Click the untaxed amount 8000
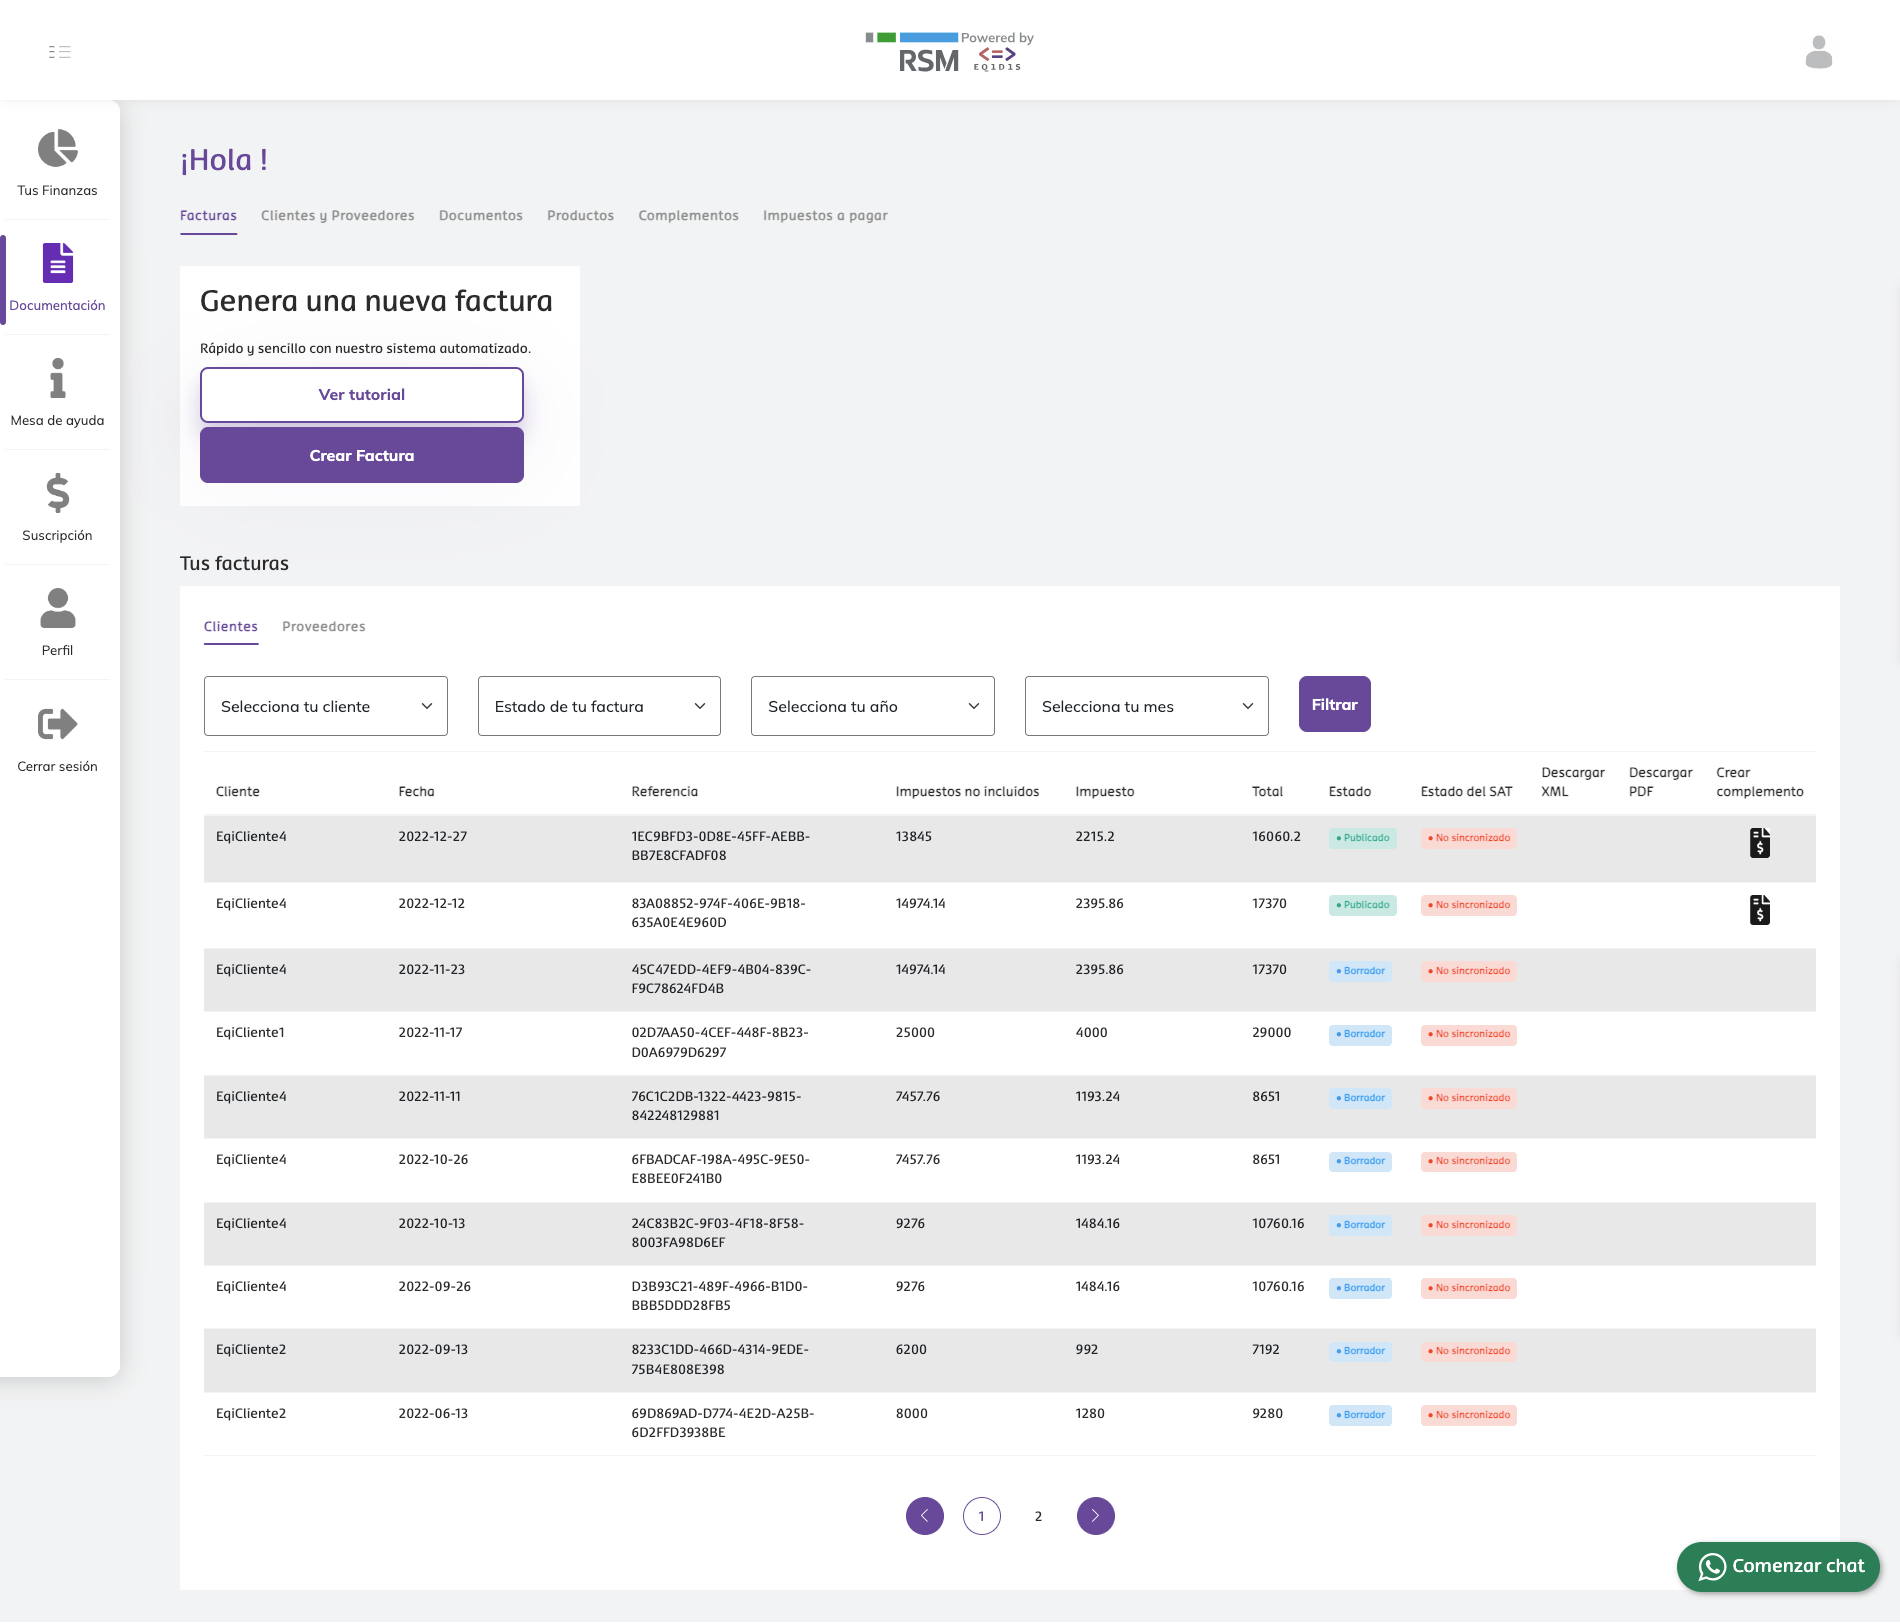Screen dimensions: 1900x1623 [912, 1414]
